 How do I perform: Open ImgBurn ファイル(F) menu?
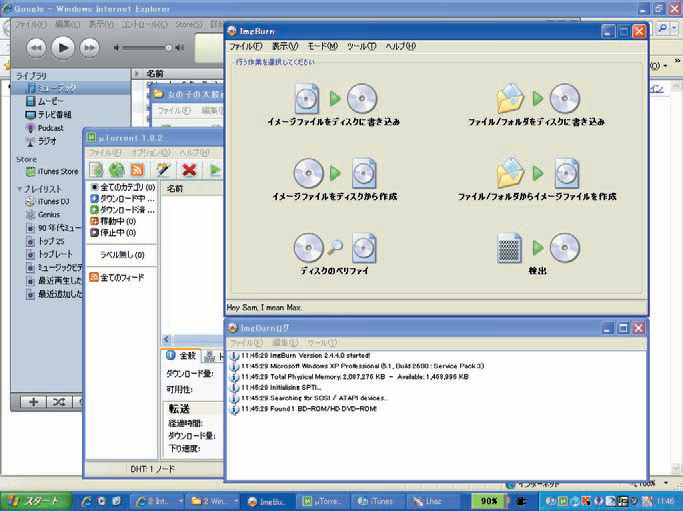[246, 46]
